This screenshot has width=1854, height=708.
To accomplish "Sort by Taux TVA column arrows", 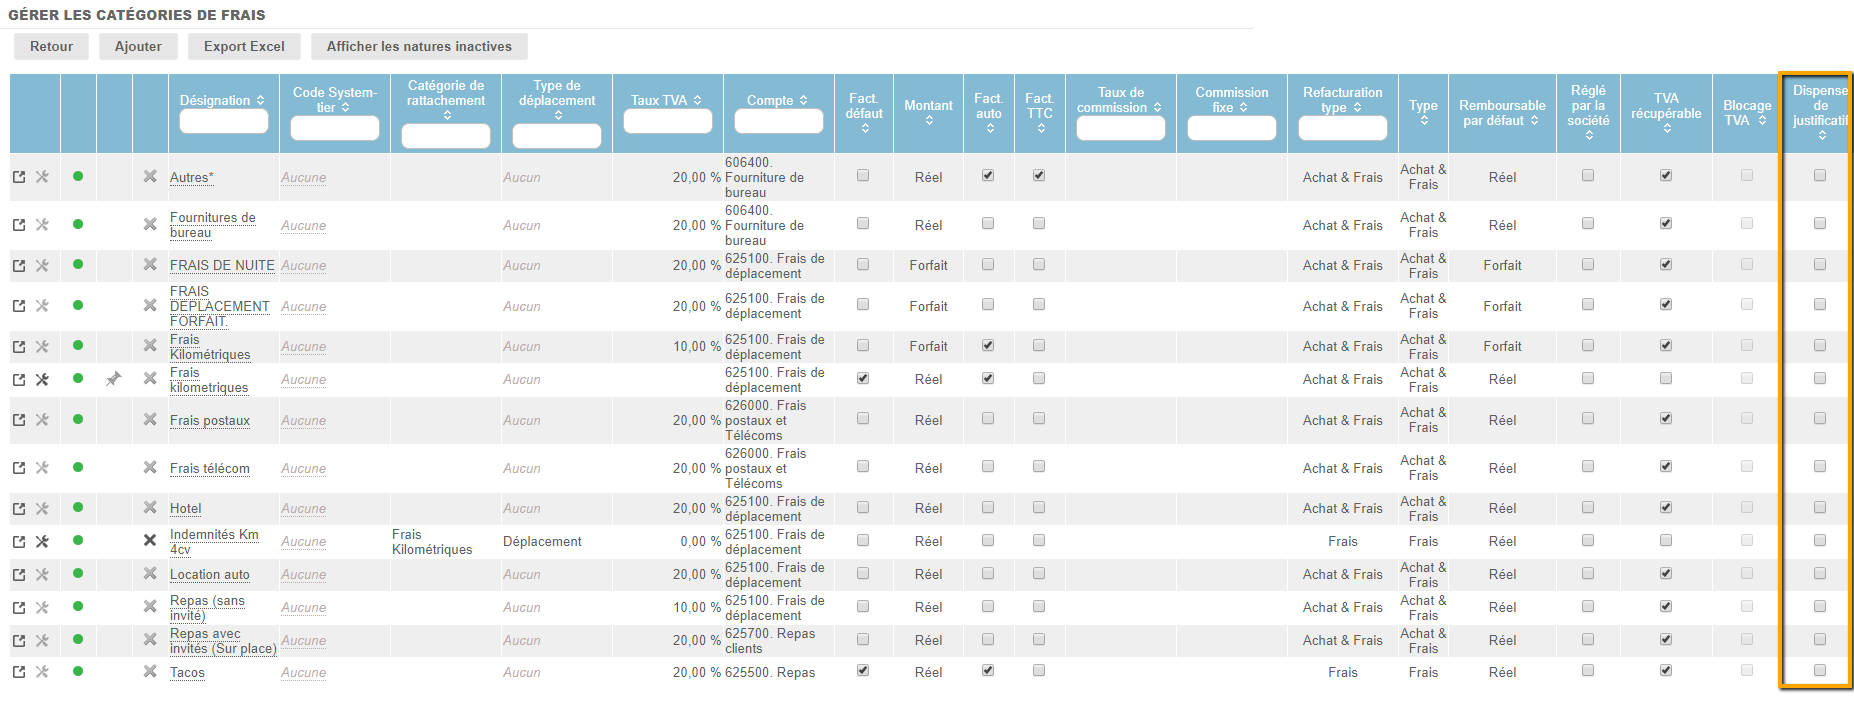I will click(x=666, y=100).
